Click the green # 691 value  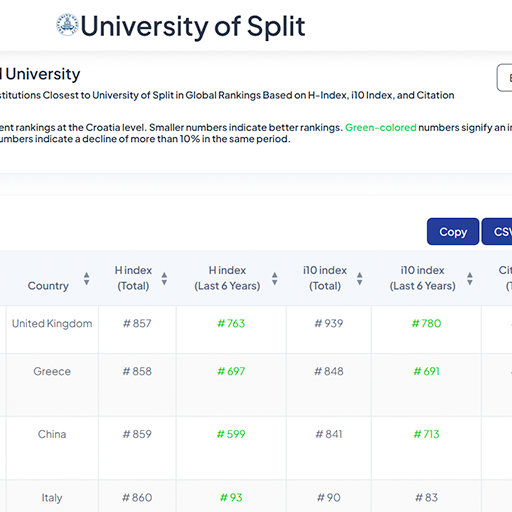(426, 371)
